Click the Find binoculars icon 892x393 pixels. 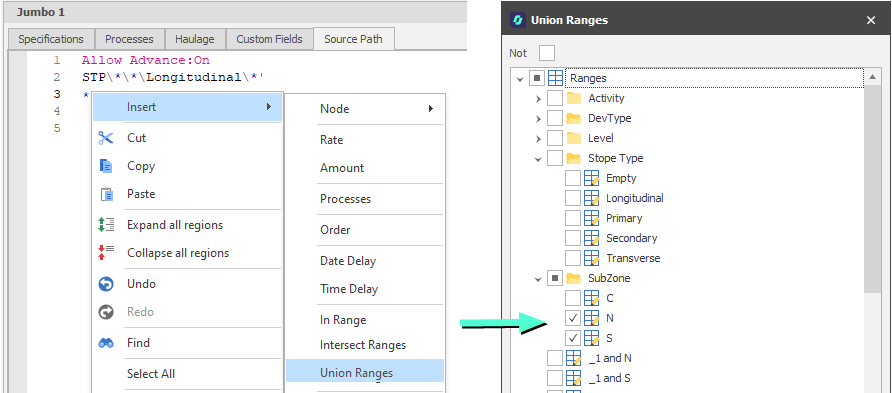(x=106, y=343)
